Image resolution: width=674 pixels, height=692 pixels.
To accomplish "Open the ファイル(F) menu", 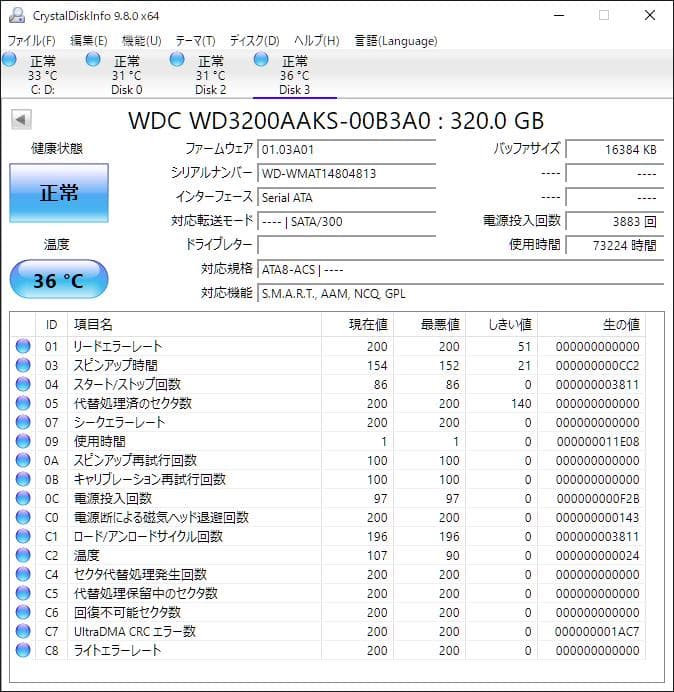I will (32, 41).
